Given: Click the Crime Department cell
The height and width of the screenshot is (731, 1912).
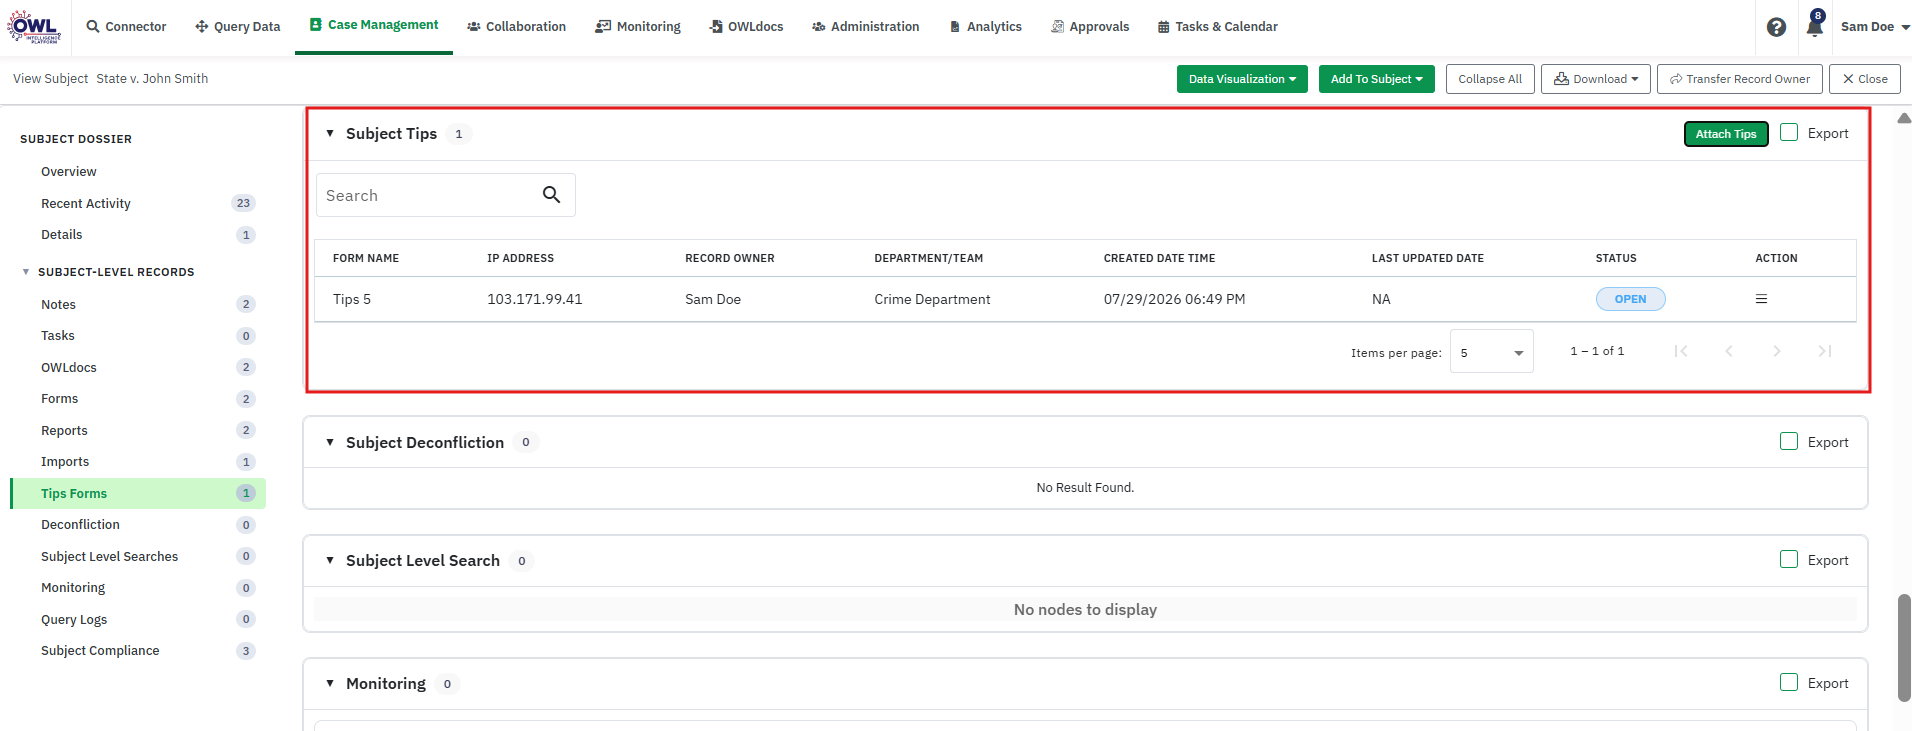Looking at the screenshot, I should pyautogui.click(x=932, y=299).
